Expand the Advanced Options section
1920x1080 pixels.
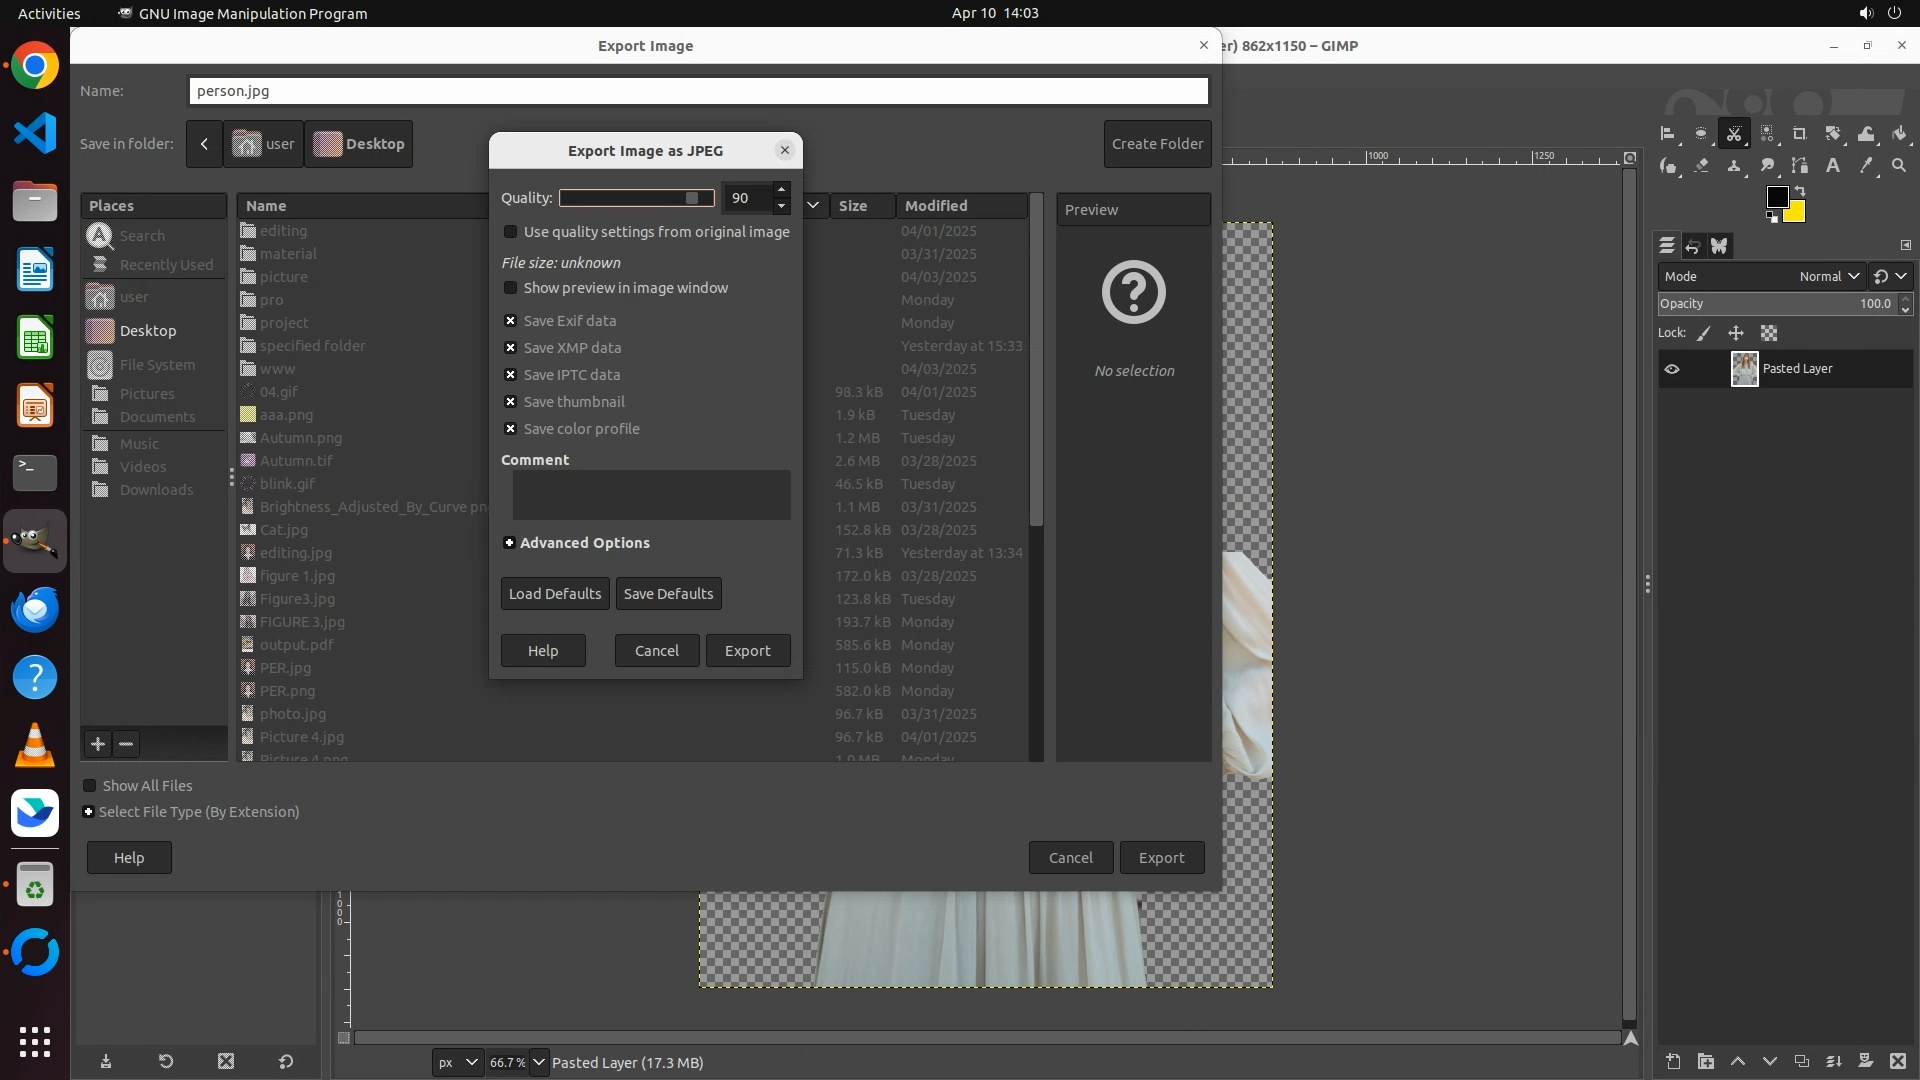[509, 543]
